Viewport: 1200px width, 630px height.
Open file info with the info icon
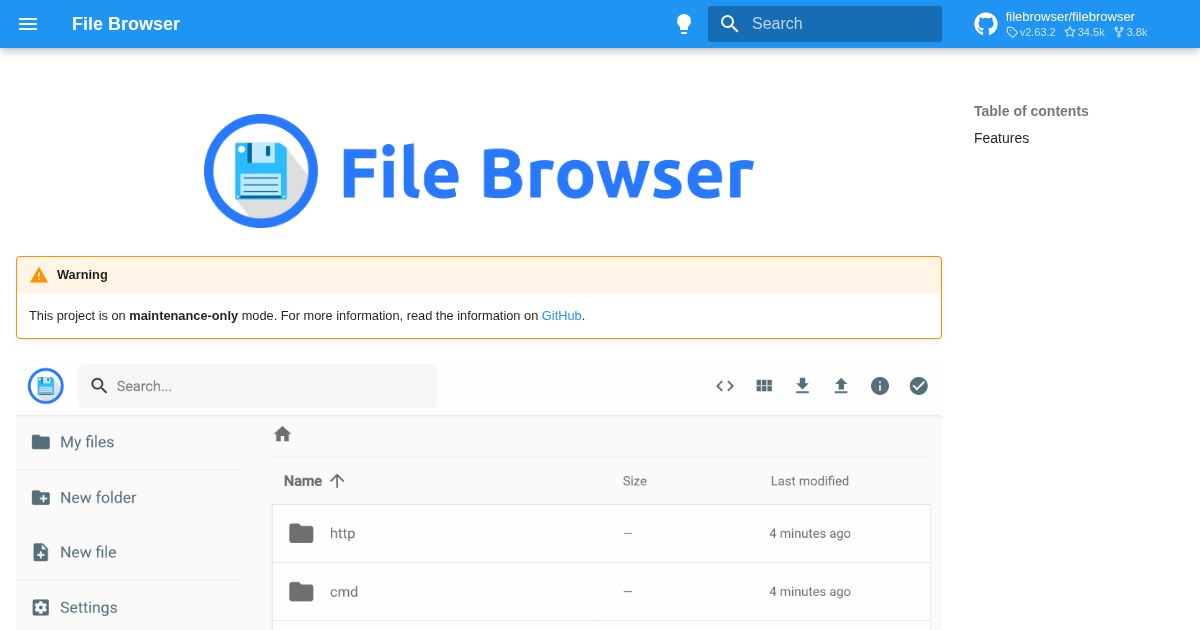click(880, 386)
